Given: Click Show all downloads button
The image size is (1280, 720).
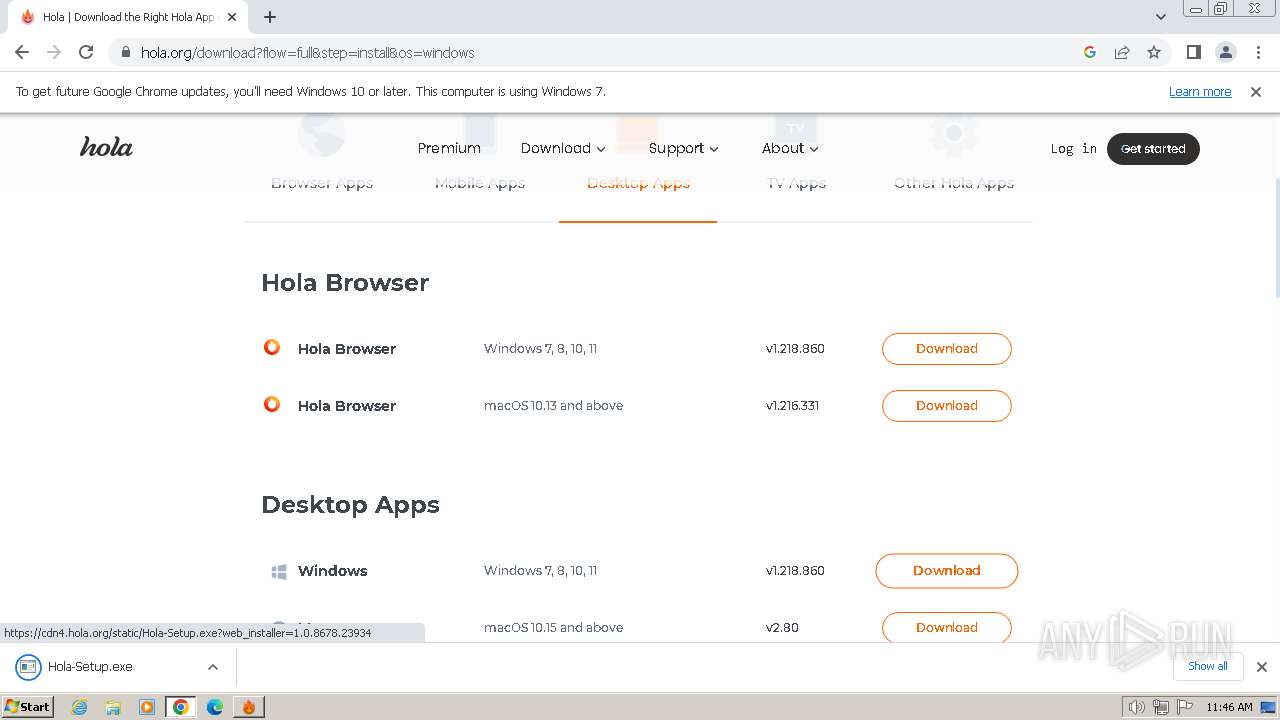Looking at the screenshot, I should point(1208,666).
